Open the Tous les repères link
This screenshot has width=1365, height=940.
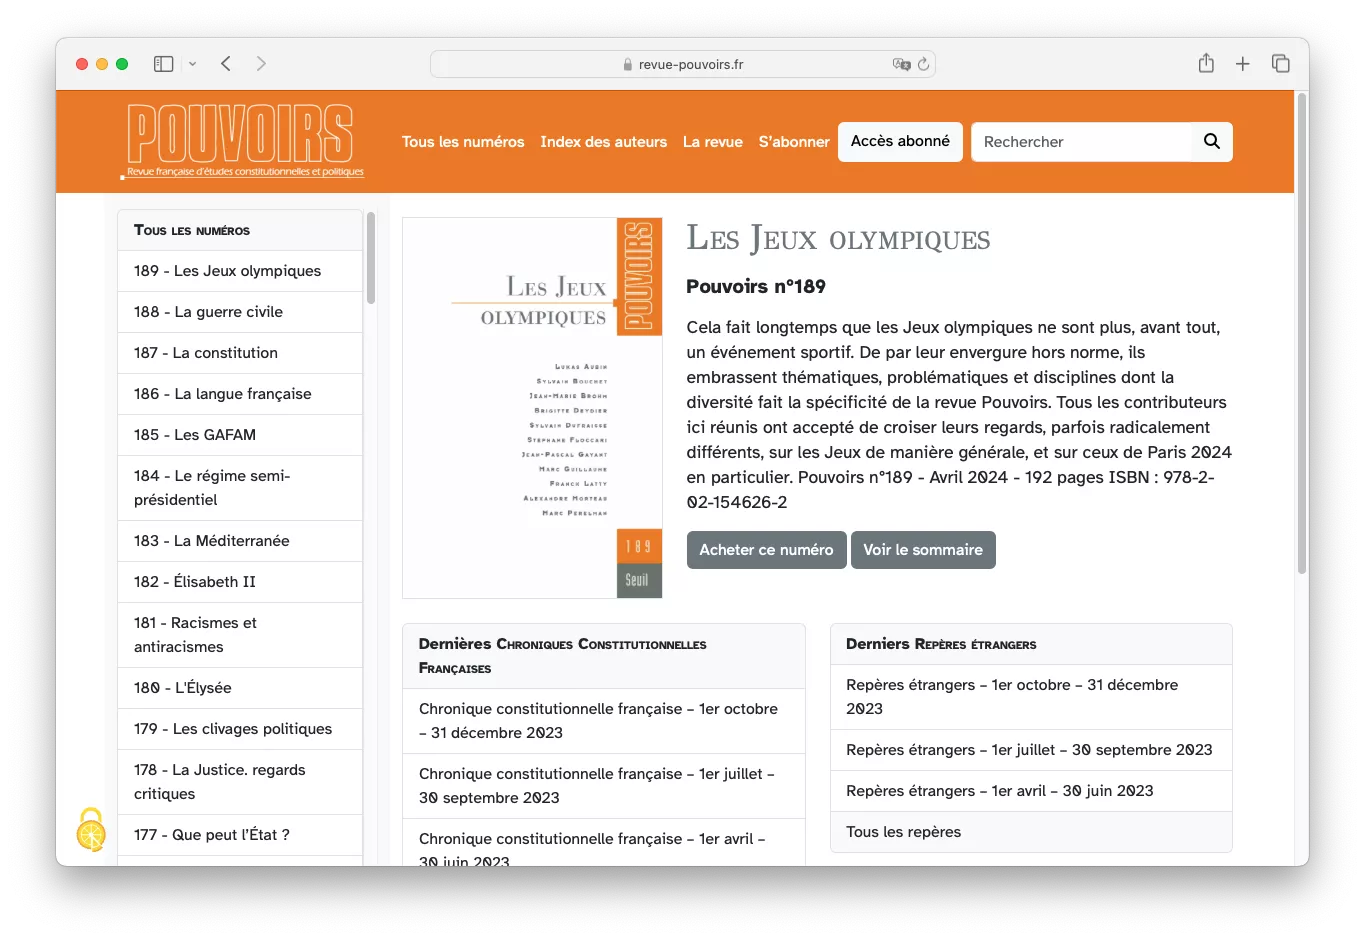[903, 832]
